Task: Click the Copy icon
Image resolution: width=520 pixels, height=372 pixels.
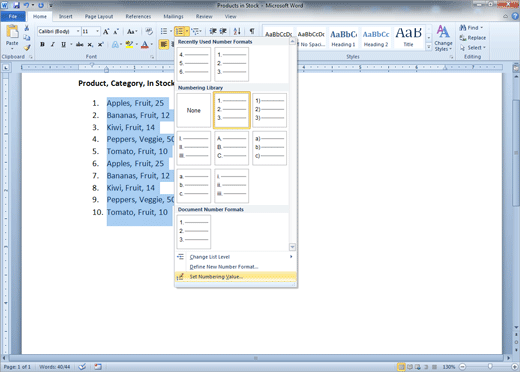Action: [27, 38]
